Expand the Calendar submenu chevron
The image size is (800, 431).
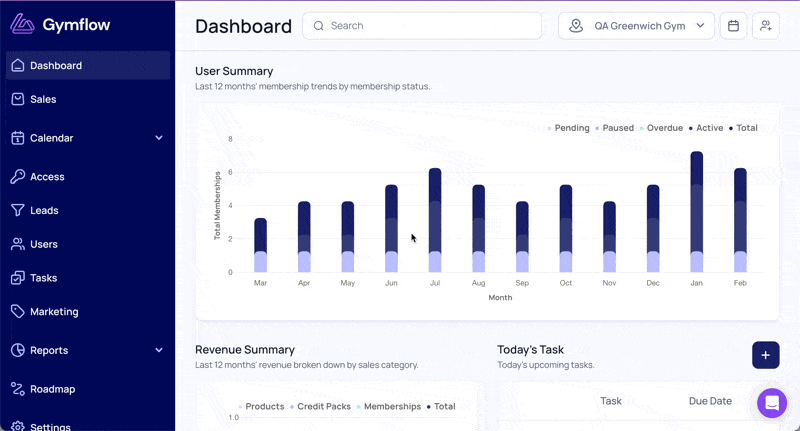point(159,138)
